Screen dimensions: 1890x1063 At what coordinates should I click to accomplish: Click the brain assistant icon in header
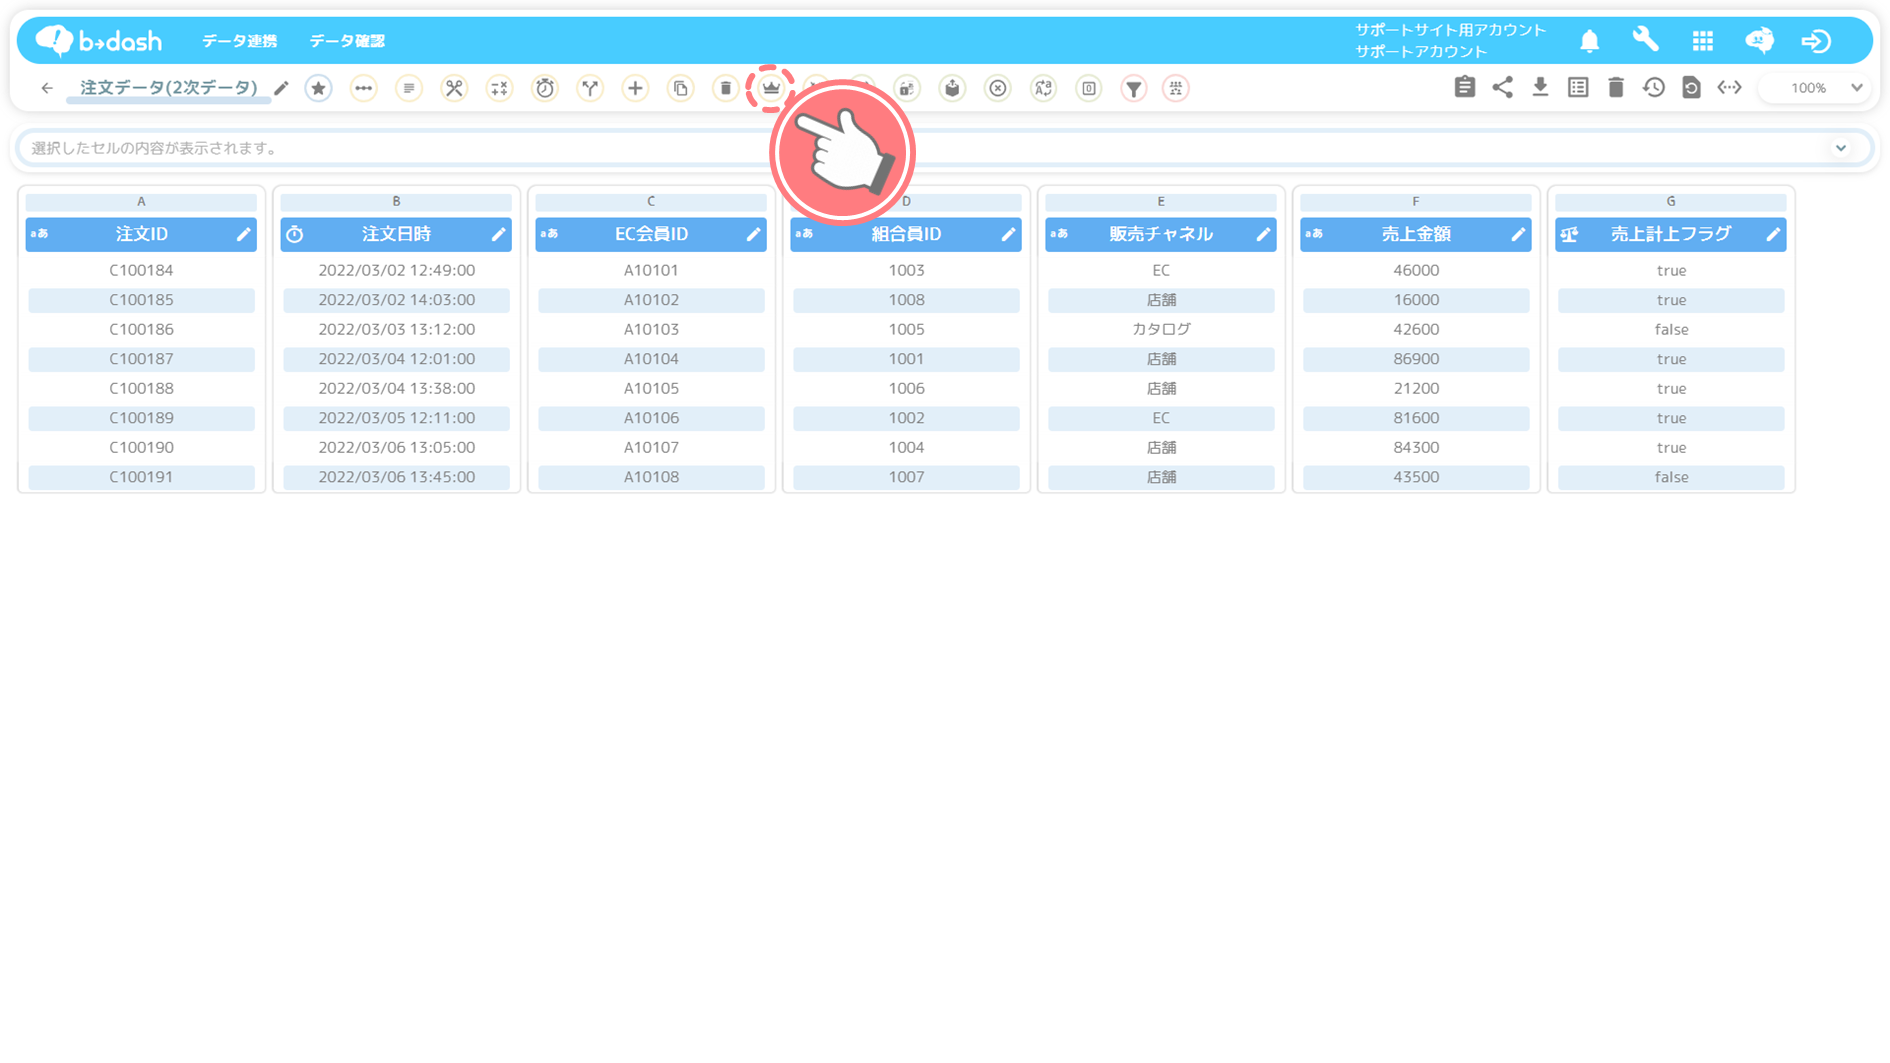(x=1760, y=40)
